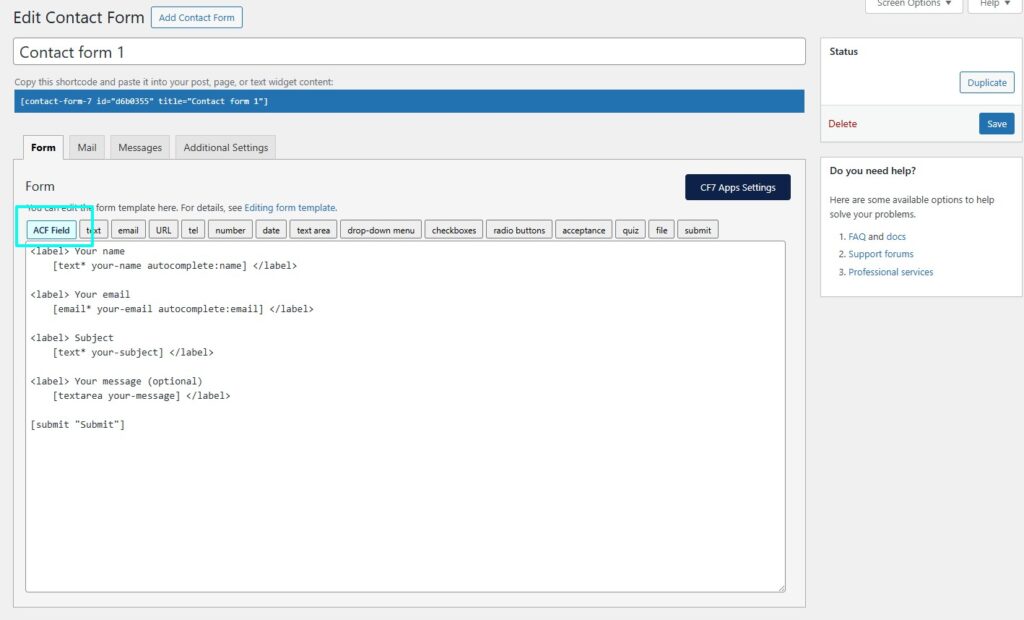Click the Contact form 1 title field
Image resolution: width=1024 pixels, height=620 pixels.
409,52
